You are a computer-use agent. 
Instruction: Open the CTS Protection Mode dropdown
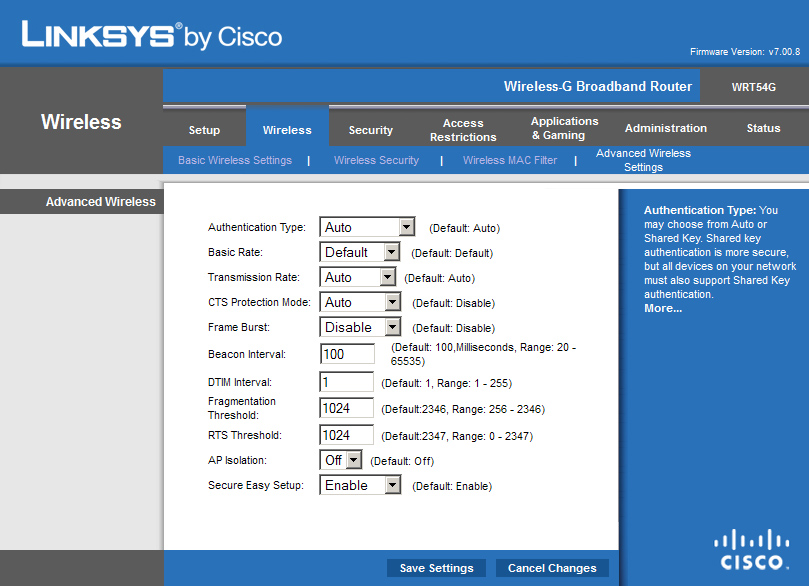pyautogui.click(x=360, y=302)
